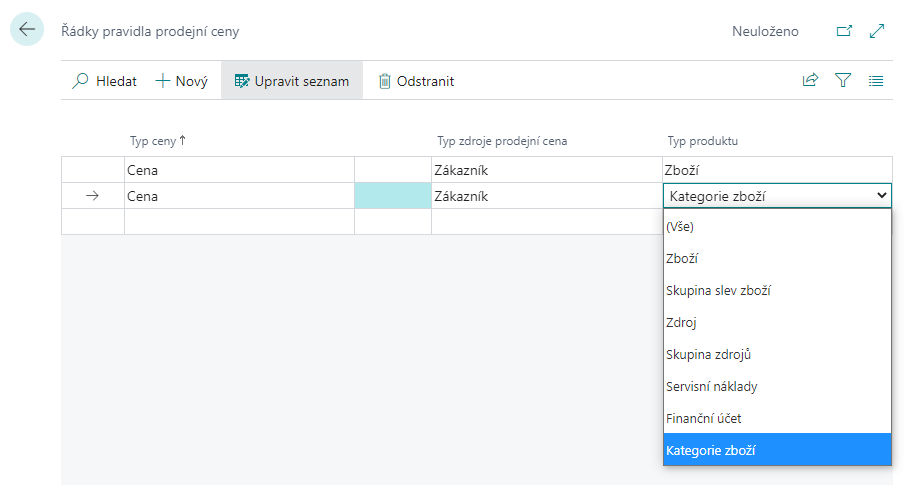Image resolution: width=904 pixels, height=485 pixels.
Task: Switch list view layout icon
Action: click(876, 81)
